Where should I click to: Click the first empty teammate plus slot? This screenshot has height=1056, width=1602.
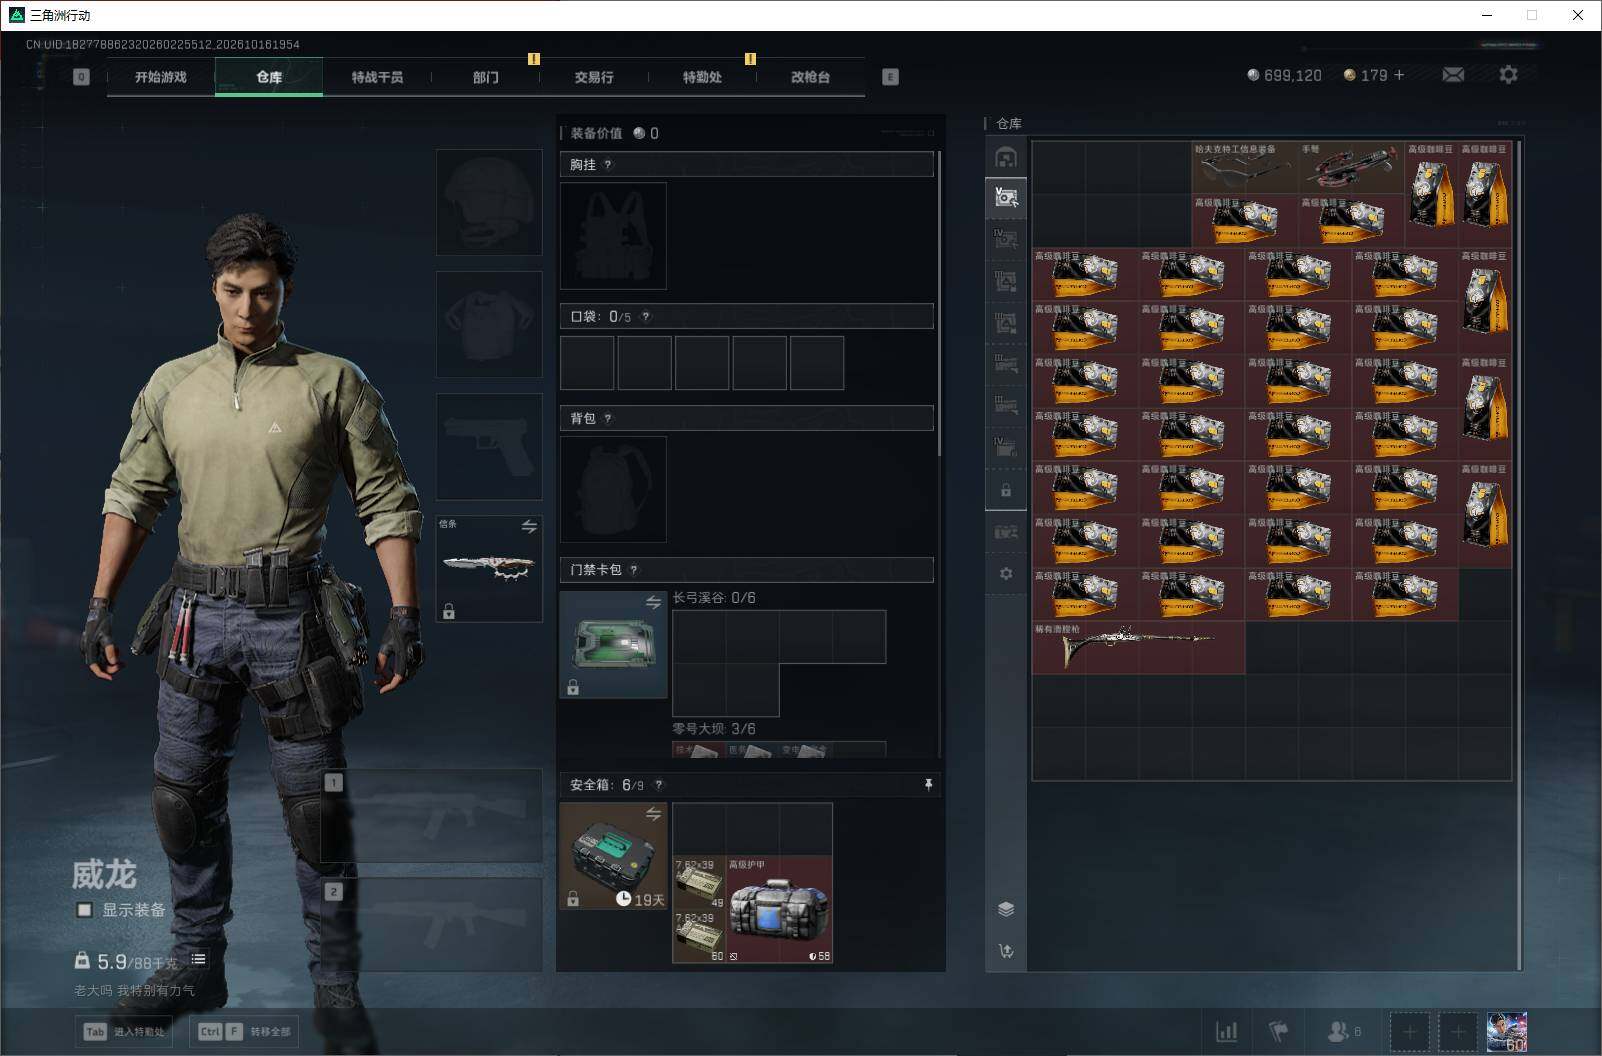pyautogui.click(x=1409, y=1031)
